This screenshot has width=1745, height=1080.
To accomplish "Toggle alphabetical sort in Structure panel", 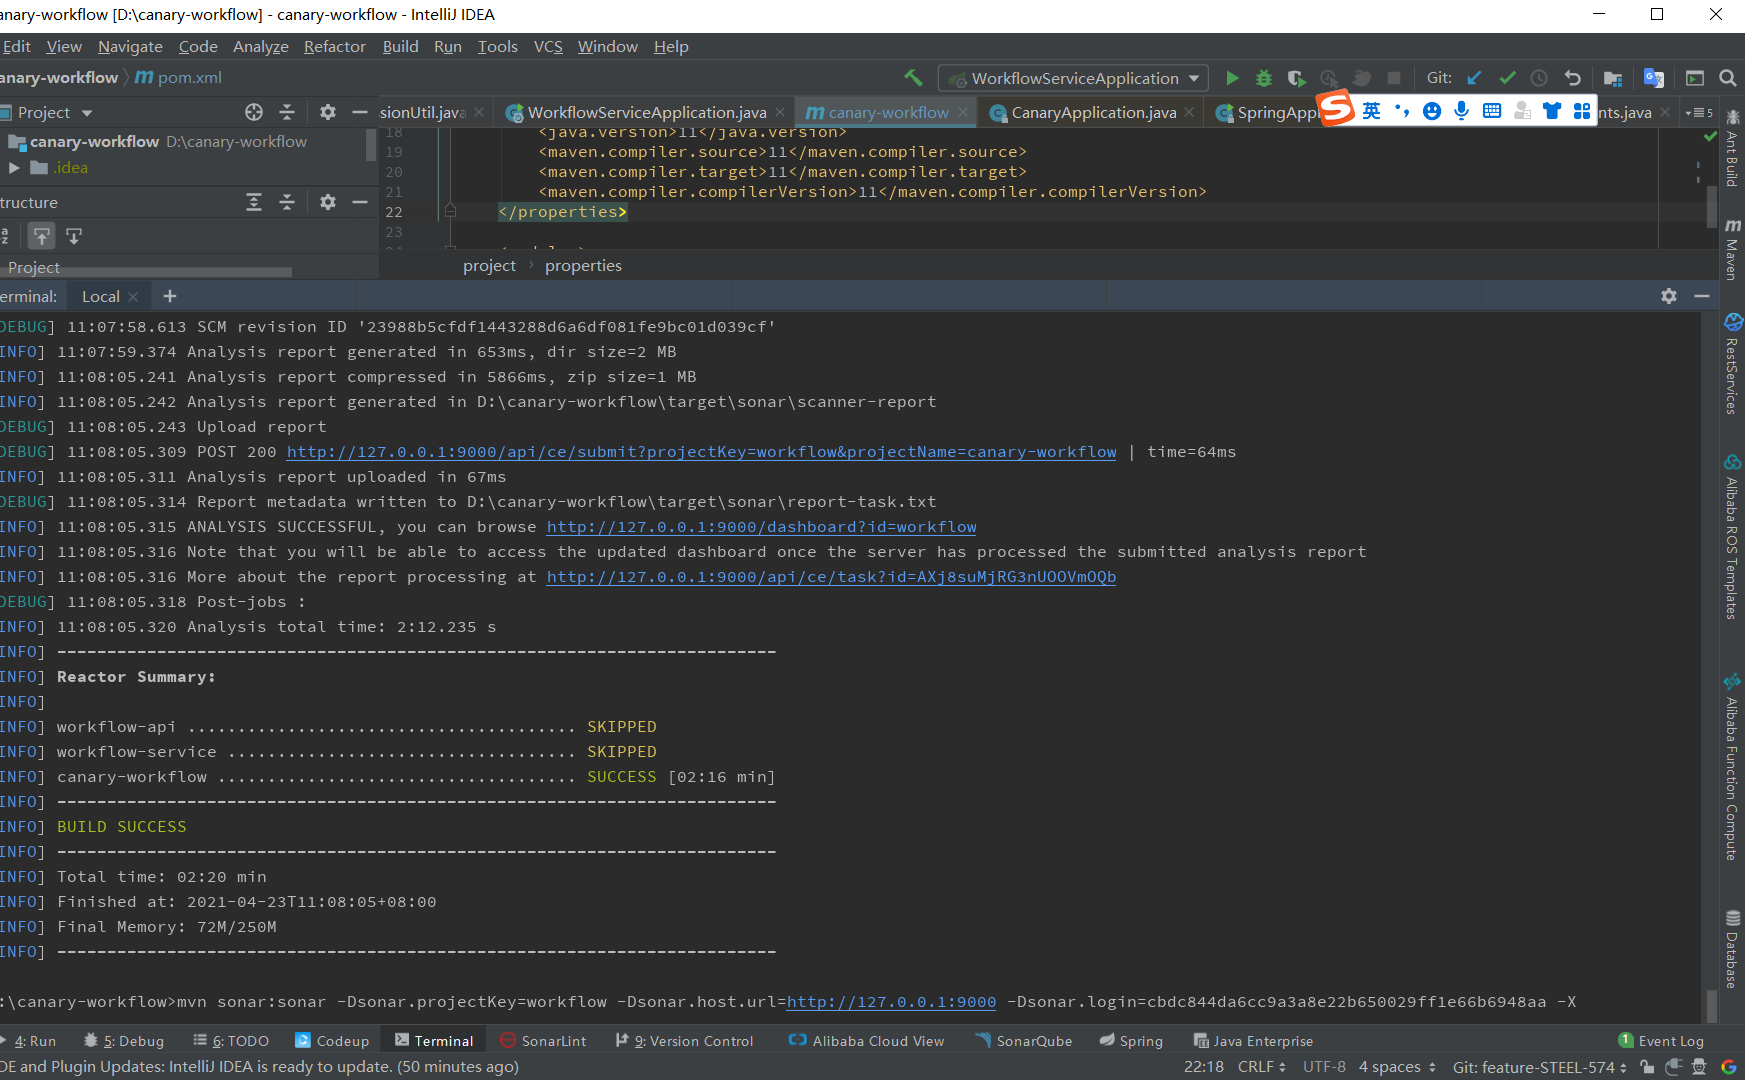I will click(5, 236).
